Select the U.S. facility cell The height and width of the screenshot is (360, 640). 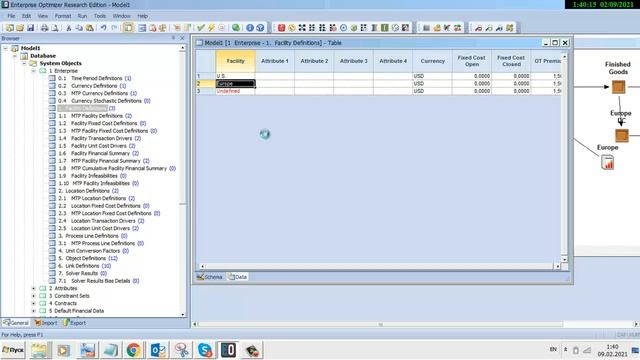click(236, 76)
